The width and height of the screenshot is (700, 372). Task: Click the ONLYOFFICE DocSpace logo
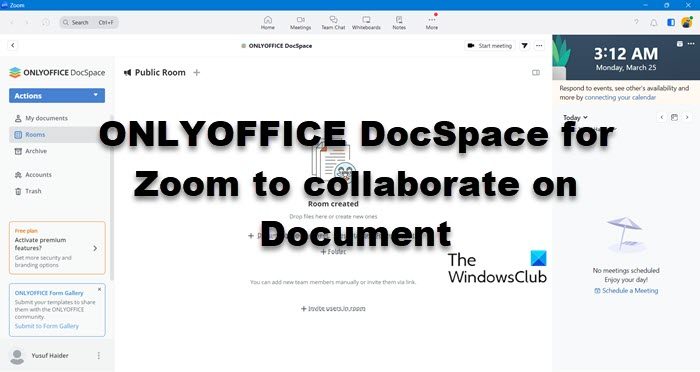pos(57,72)
